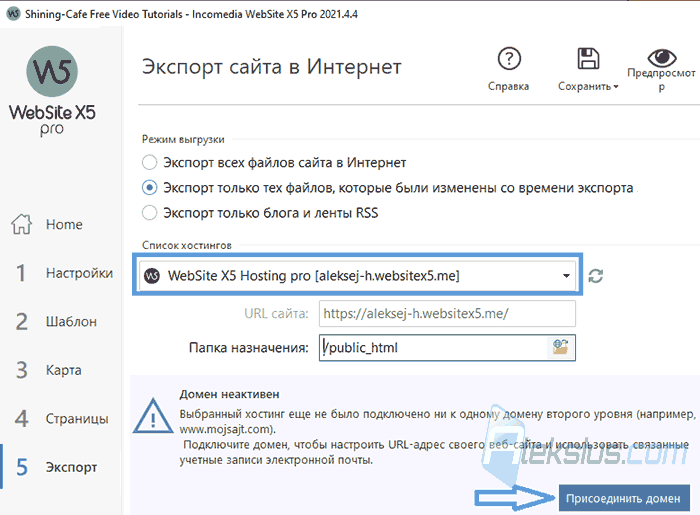Go to step 3 Карта
Screen dimensions: 700x515
click(48, 370)
